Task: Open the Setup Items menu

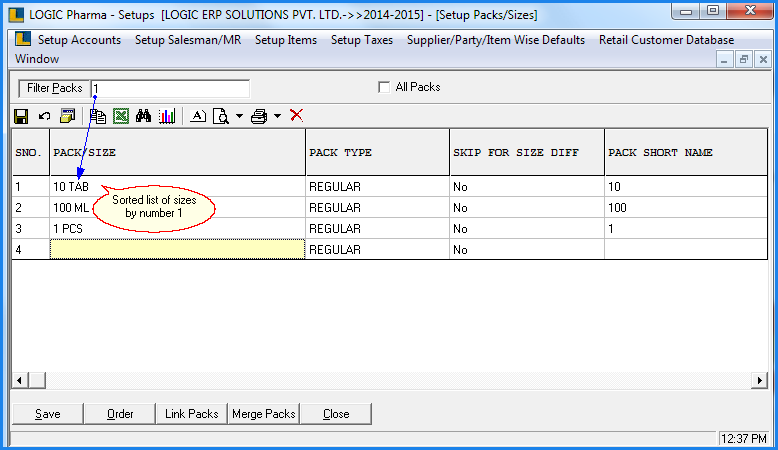Action: [x=286, y=40]
